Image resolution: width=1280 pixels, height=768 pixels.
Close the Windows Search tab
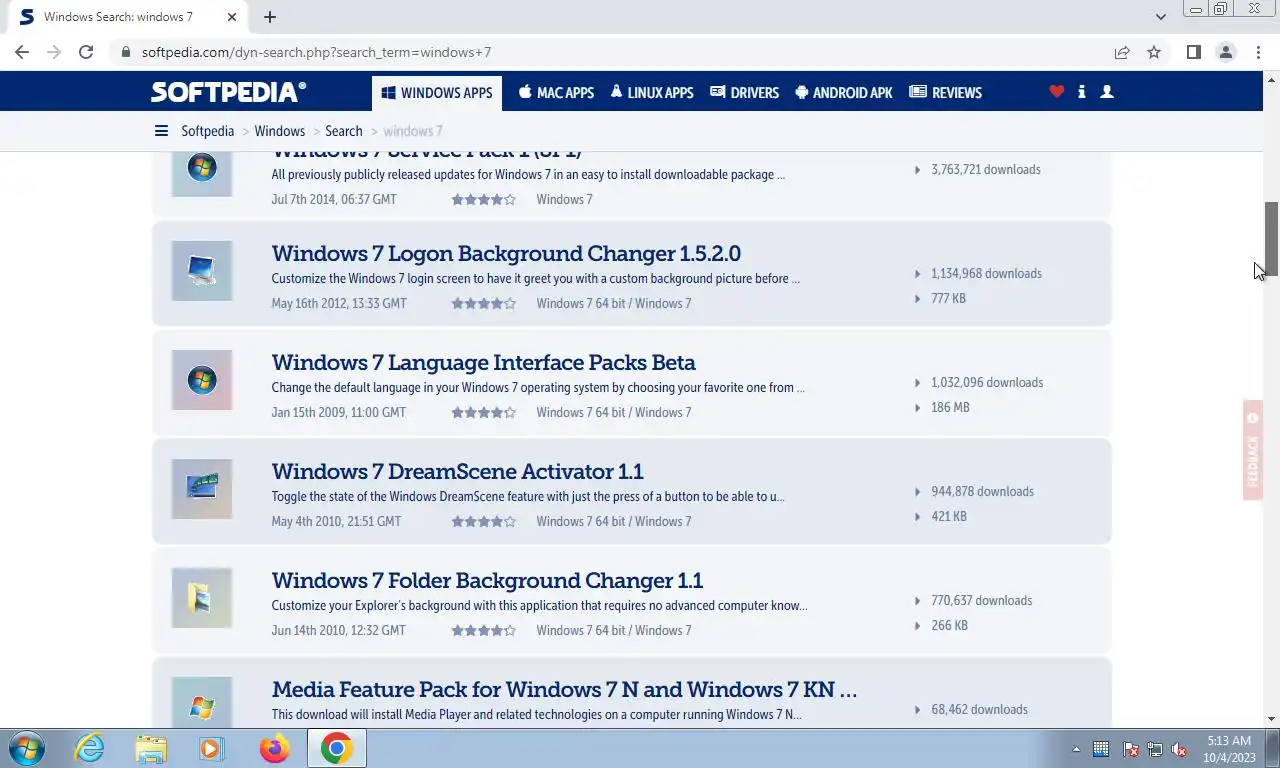232,17
